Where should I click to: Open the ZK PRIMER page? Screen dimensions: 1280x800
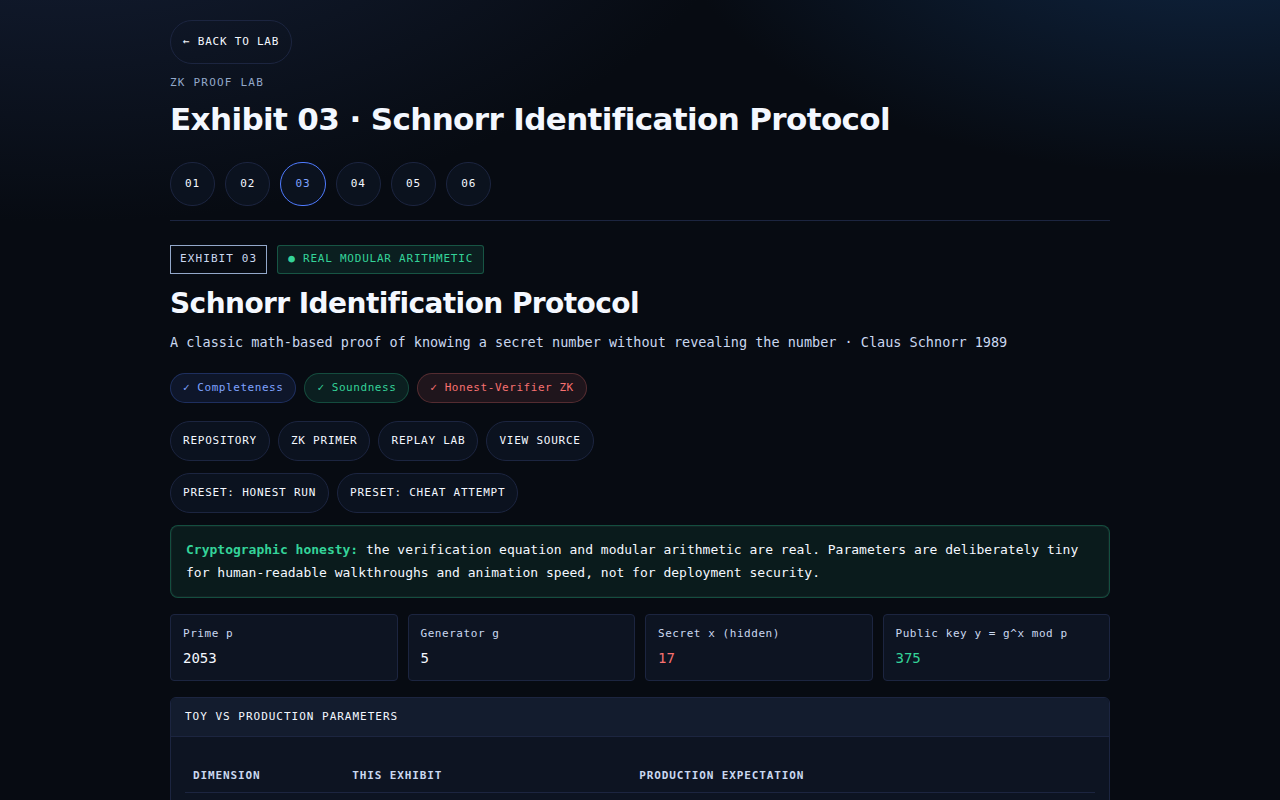coord(323,440)
